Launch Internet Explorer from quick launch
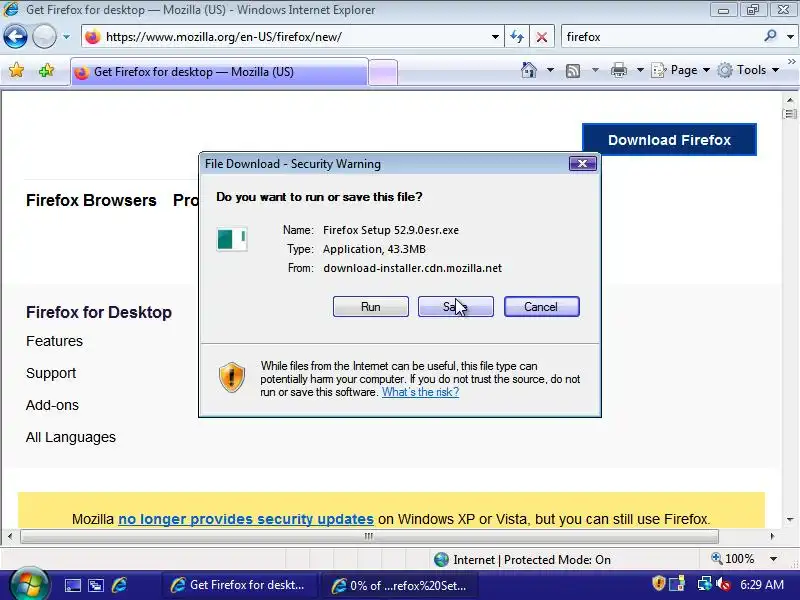 [x=119, y=585]
